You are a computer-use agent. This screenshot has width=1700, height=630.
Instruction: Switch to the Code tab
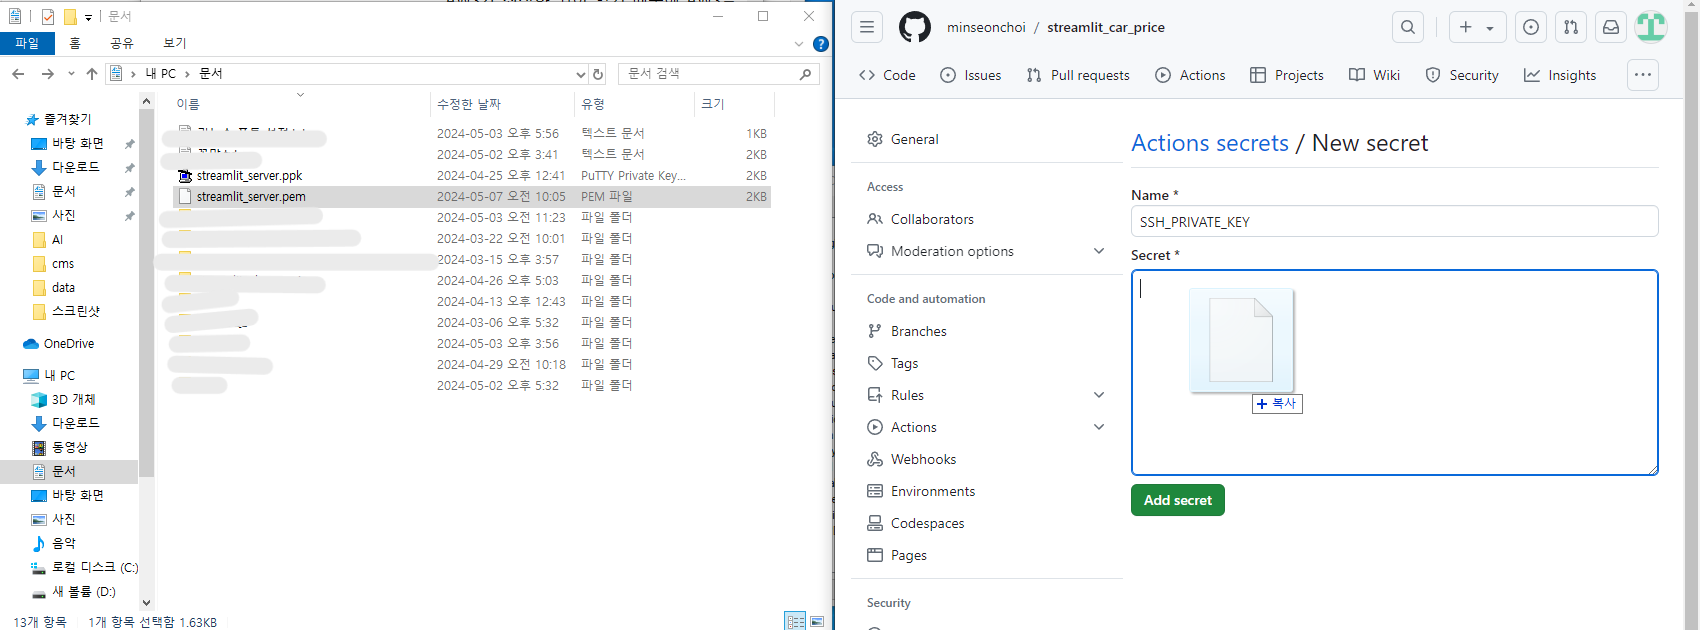pyautogui.click(x=887, y=75)
